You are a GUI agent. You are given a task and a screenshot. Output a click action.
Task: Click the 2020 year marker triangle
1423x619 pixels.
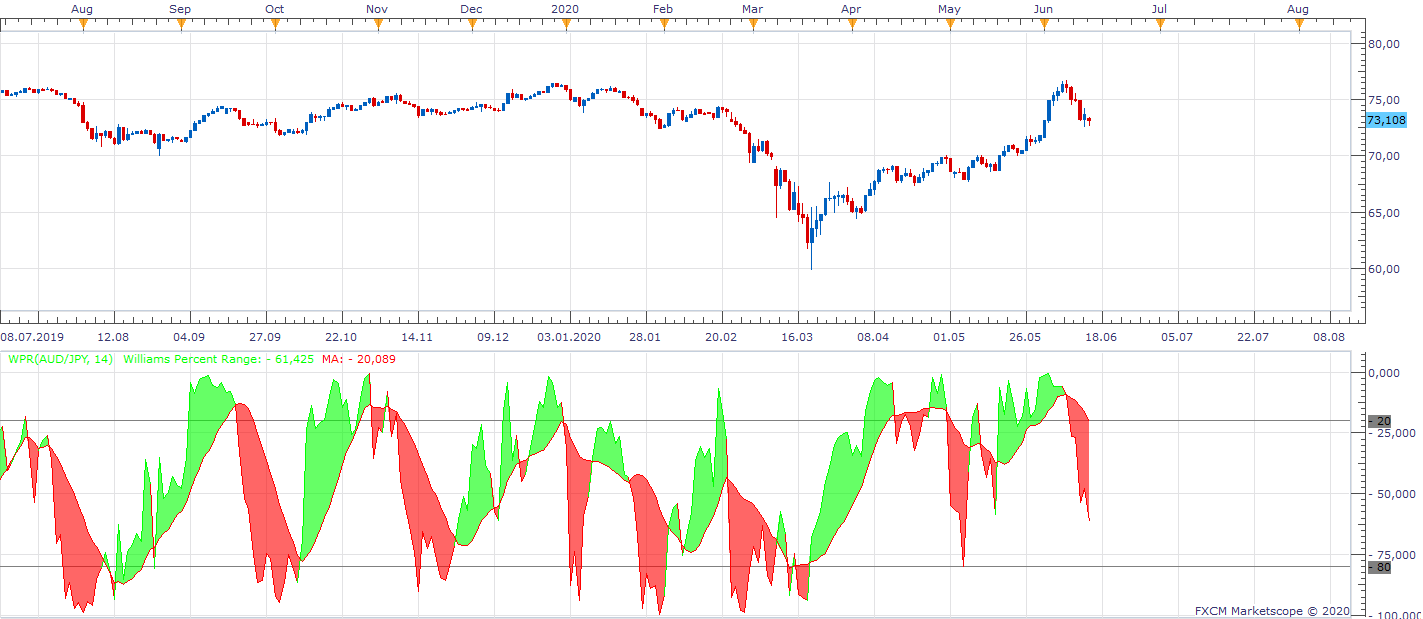tap(568, 25)
